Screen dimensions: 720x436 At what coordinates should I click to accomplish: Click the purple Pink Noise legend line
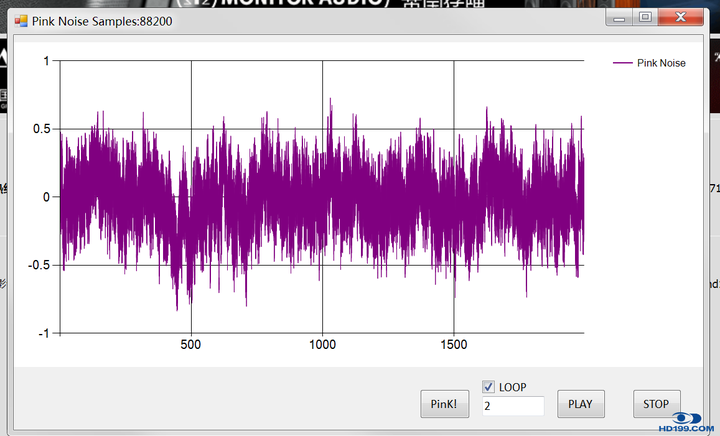coord(623,63)
